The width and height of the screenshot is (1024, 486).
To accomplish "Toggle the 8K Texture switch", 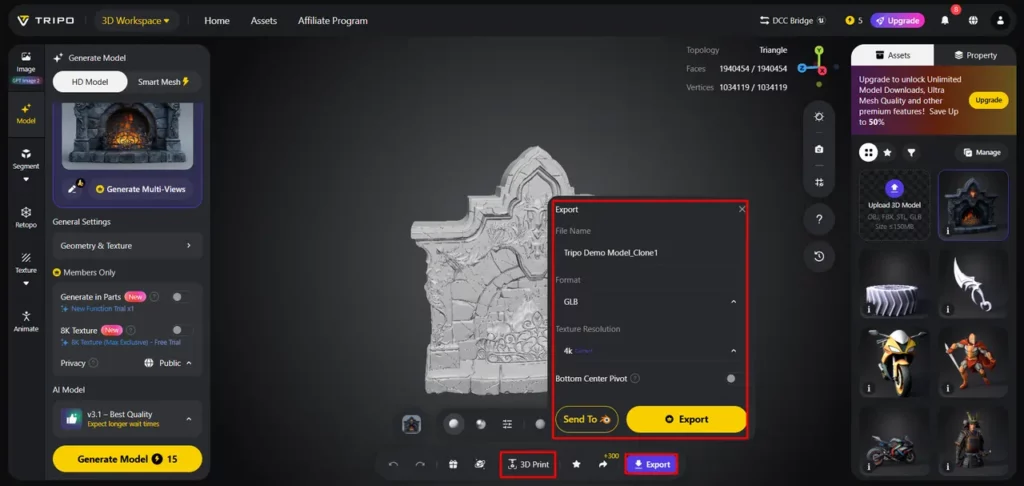I will click(180, 330).
